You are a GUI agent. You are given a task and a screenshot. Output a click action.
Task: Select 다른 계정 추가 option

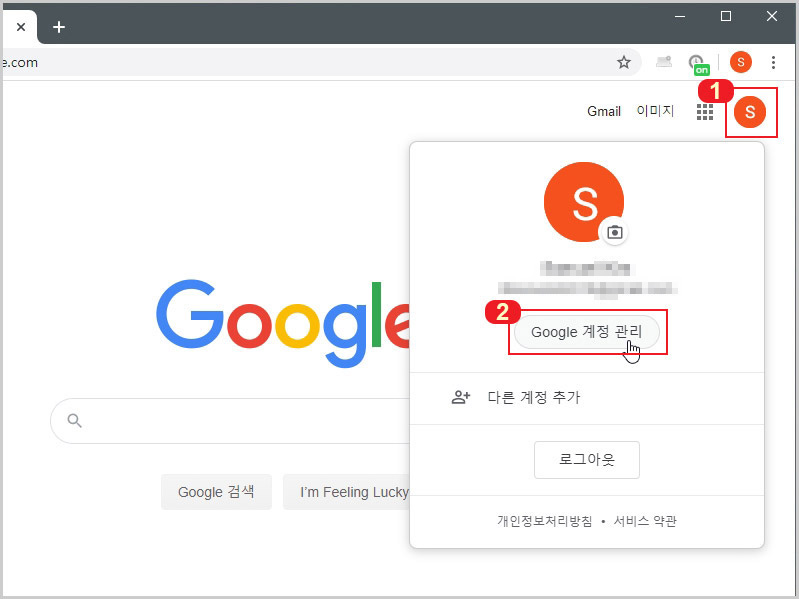pyautogui.click(x=587, y=398)
